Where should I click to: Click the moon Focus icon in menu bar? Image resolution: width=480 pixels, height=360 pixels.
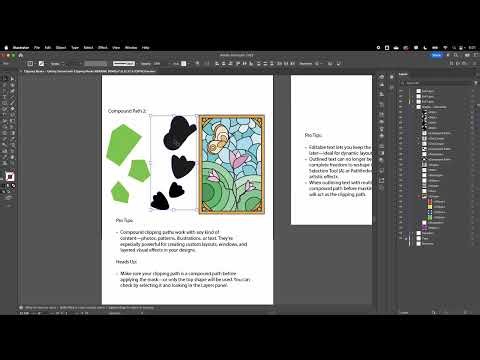425,48
